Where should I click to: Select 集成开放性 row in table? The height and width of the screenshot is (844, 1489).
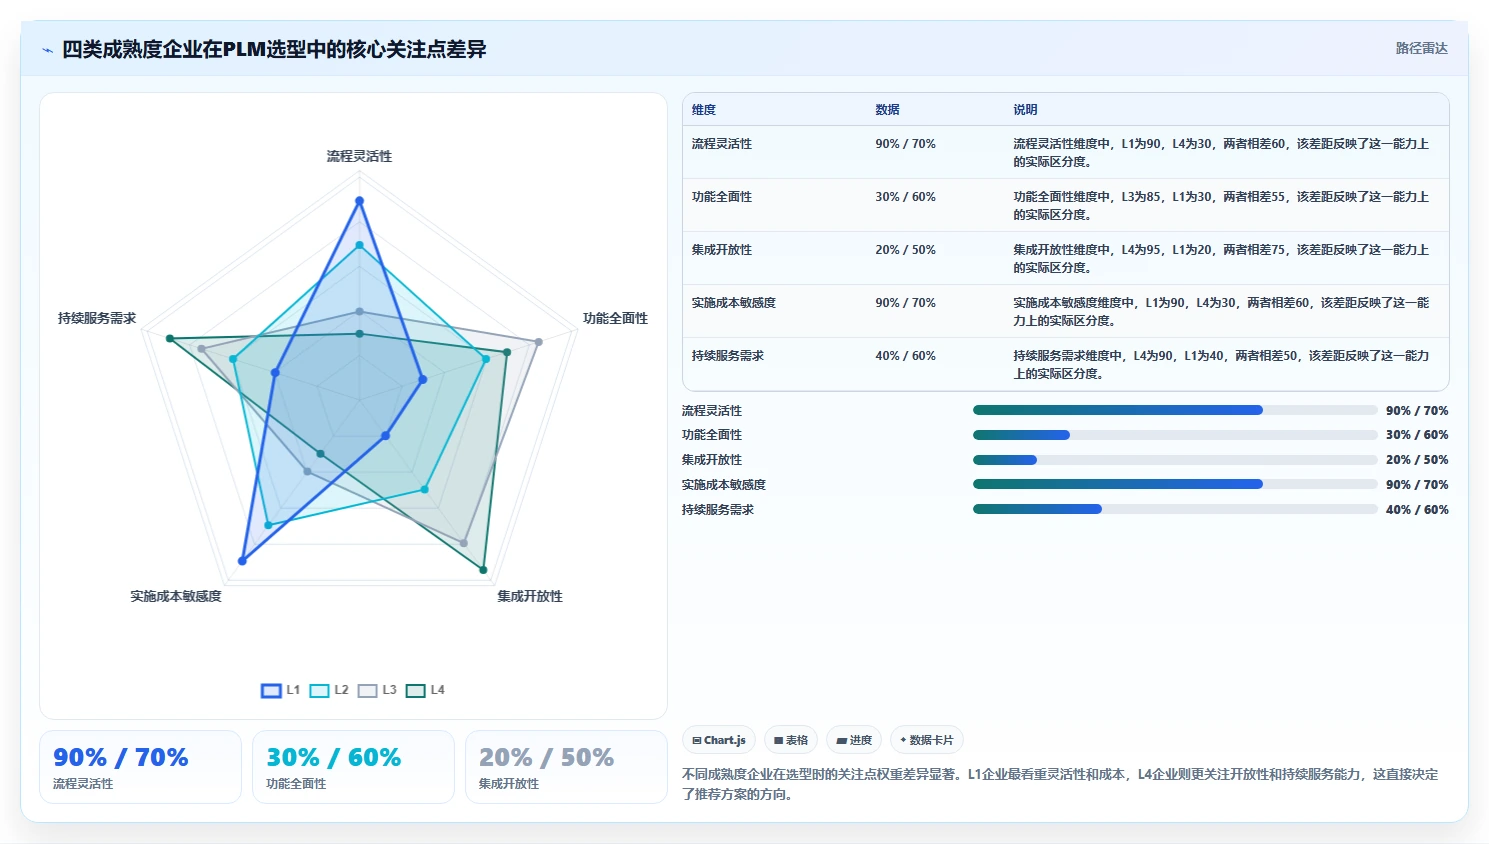point(1066,258)
